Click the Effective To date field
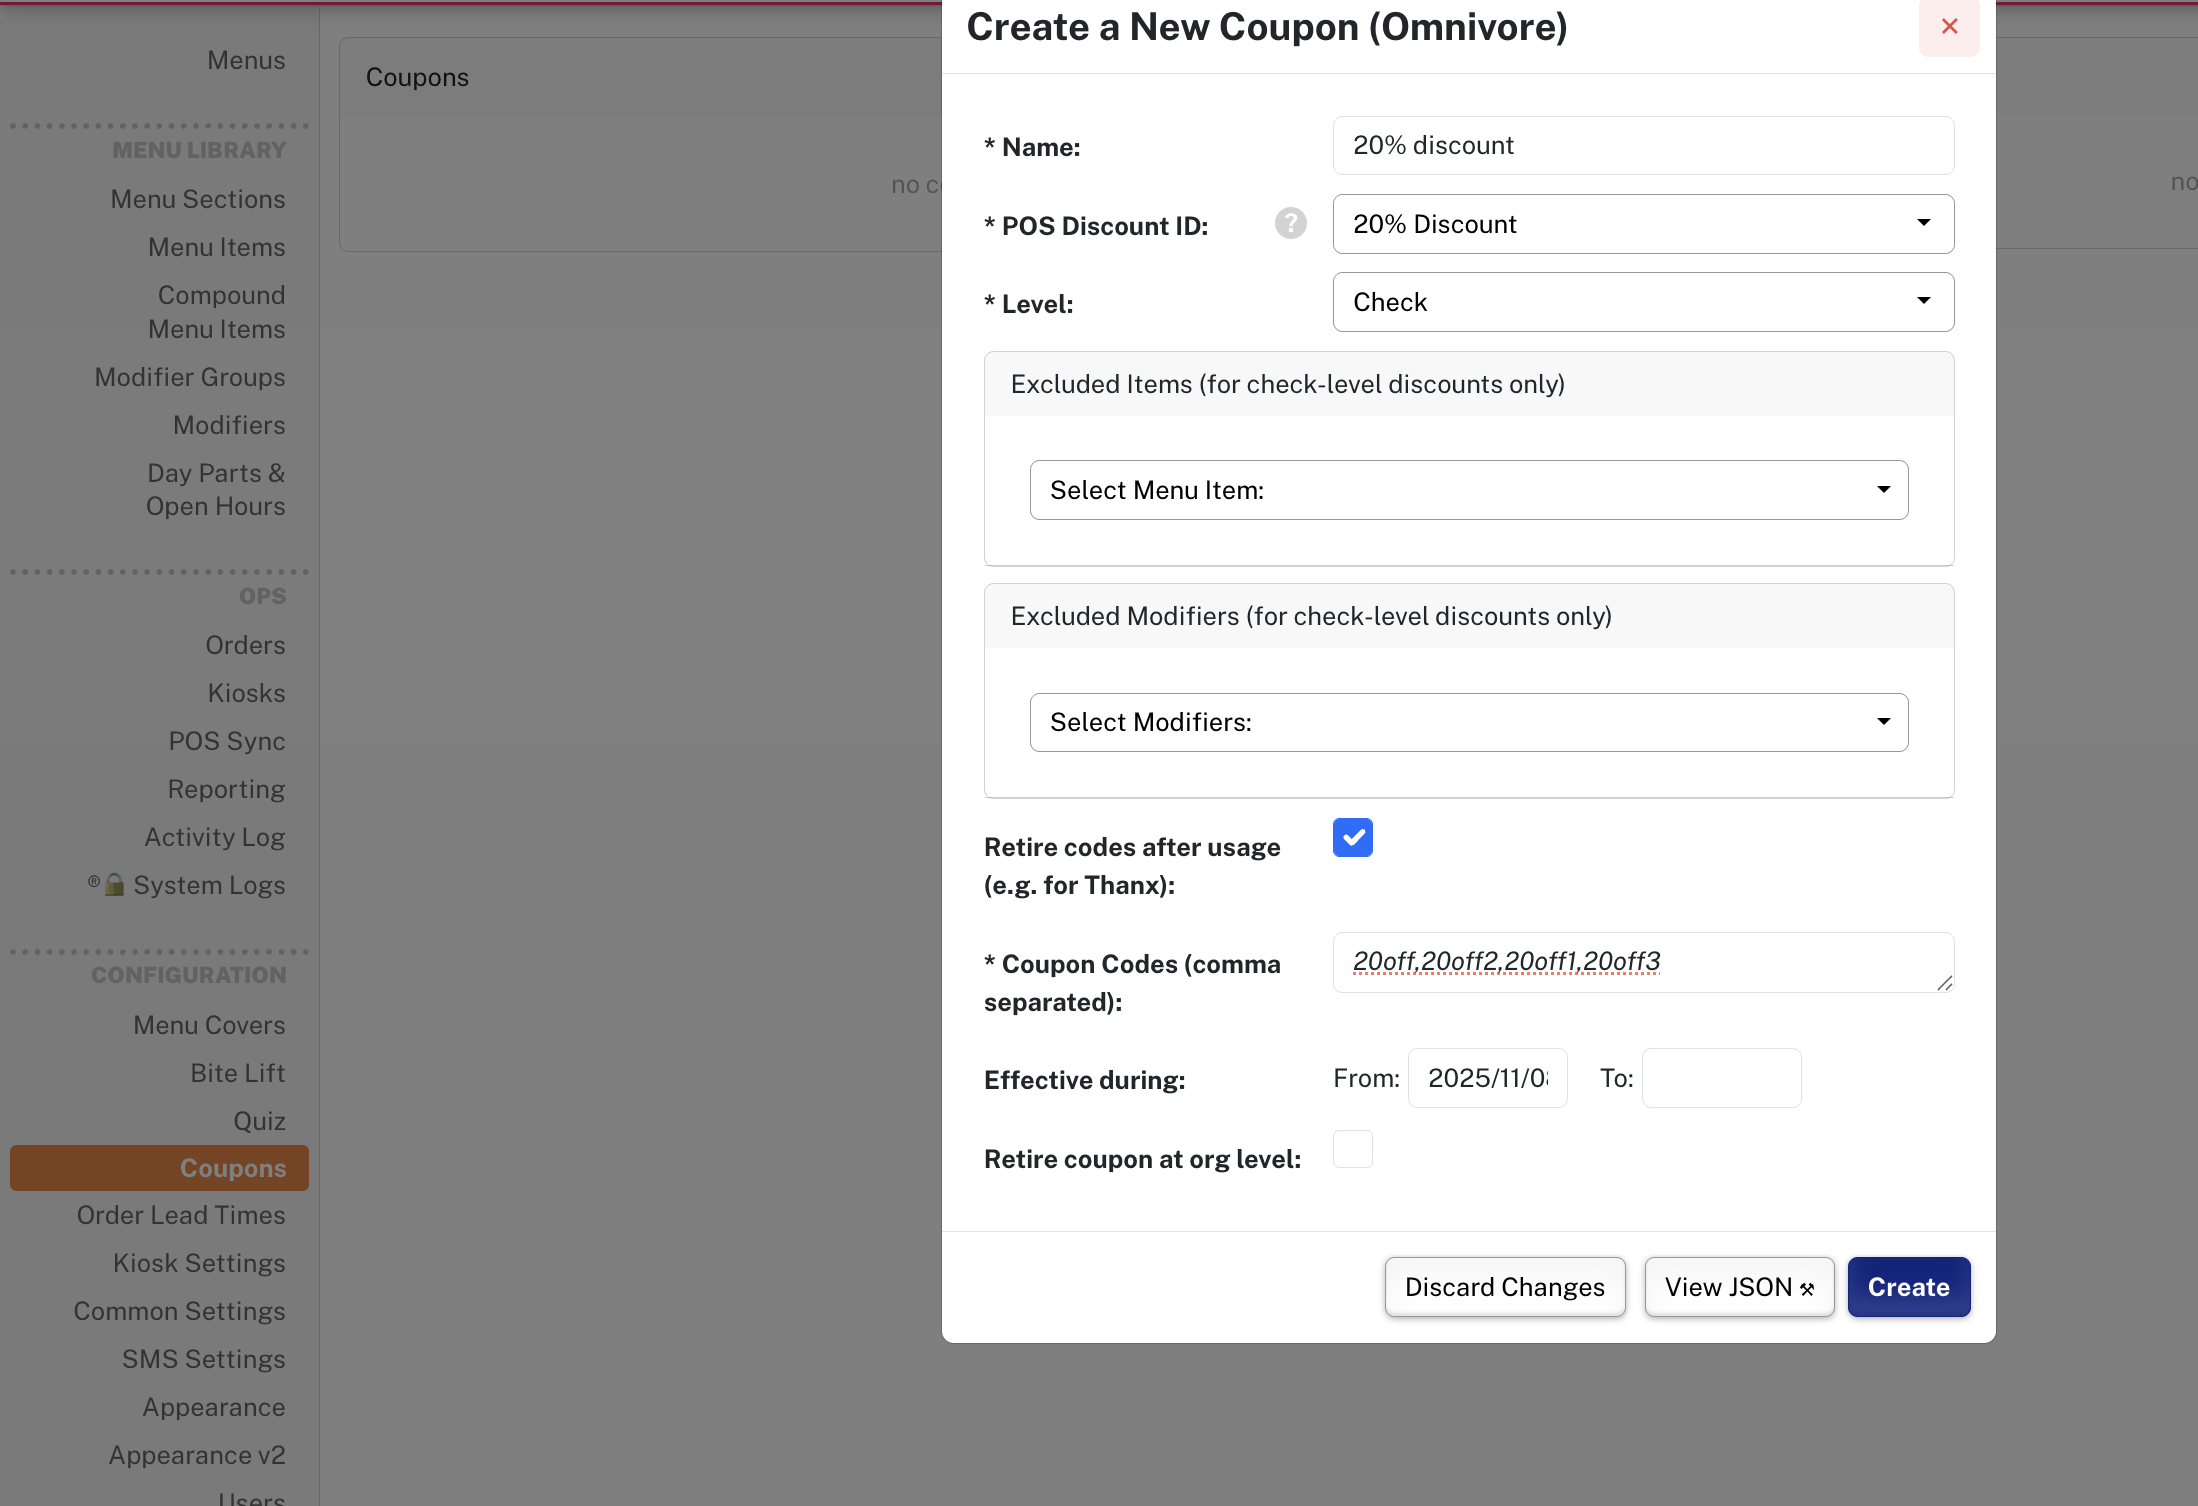Screen dimensions: 2198x1506 tap(1721, 1078)
